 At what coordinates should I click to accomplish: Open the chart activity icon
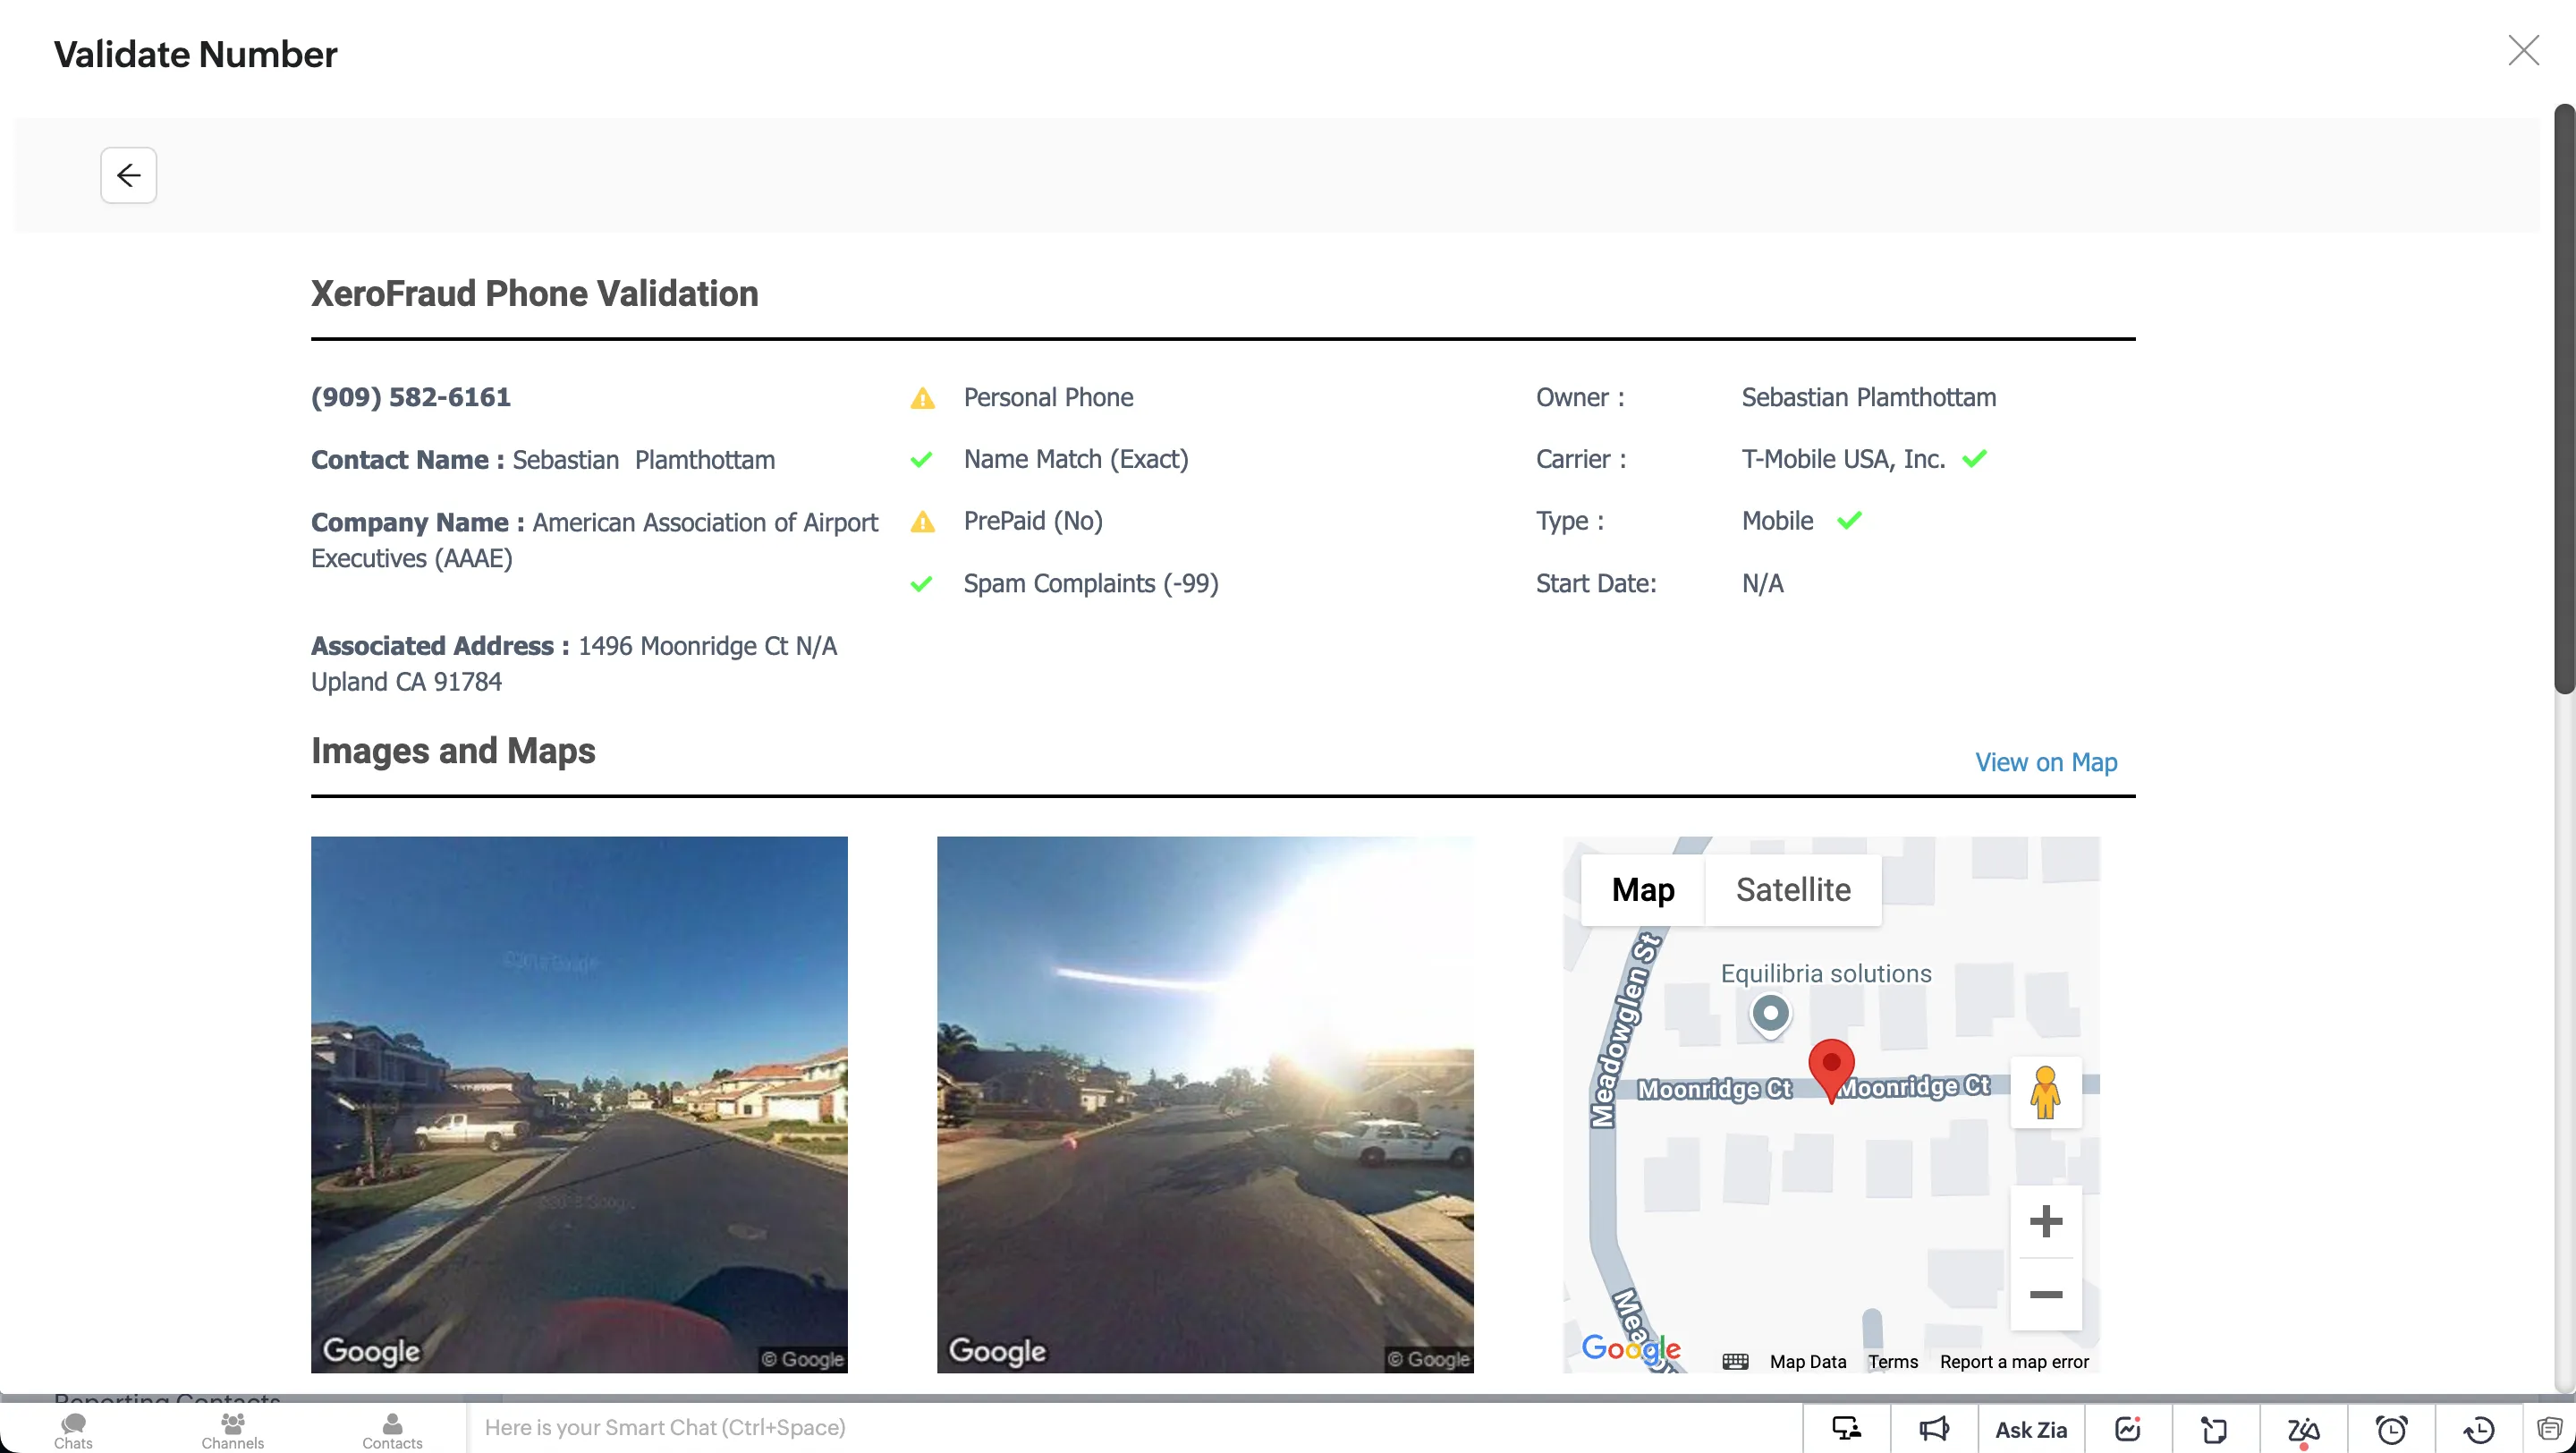coord(2127,1429)
